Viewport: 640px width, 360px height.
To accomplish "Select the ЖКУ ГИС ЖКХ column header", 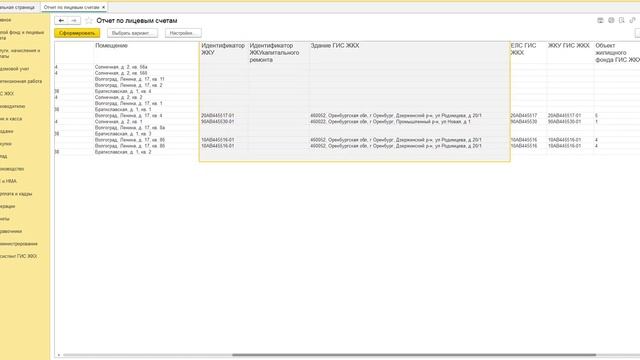I will [x=569, y=46].
